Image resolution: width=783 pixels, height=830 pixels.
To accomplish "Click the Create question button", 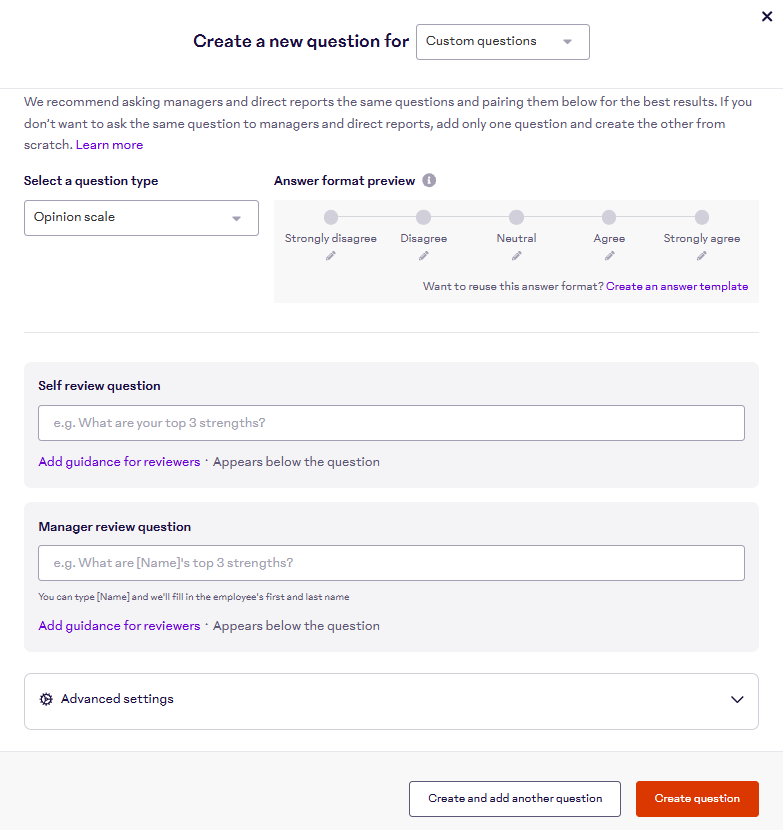I will (697, 799).
